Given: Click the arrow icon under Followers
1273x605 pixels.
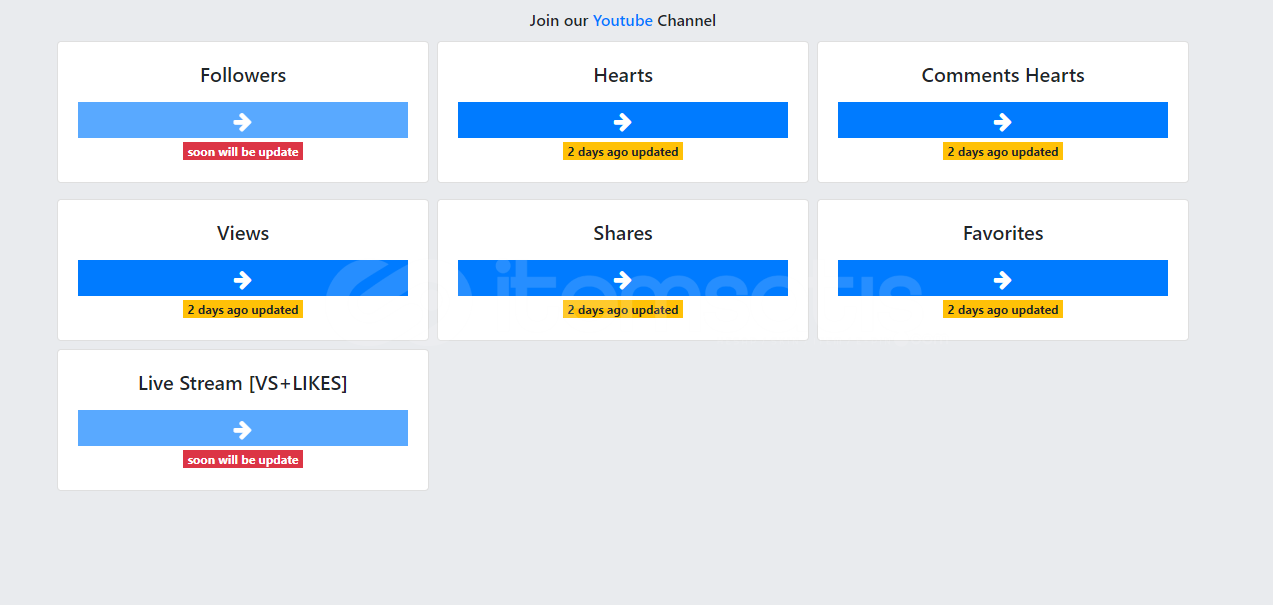Looking at the screenshot, I should tap(242, 121).
